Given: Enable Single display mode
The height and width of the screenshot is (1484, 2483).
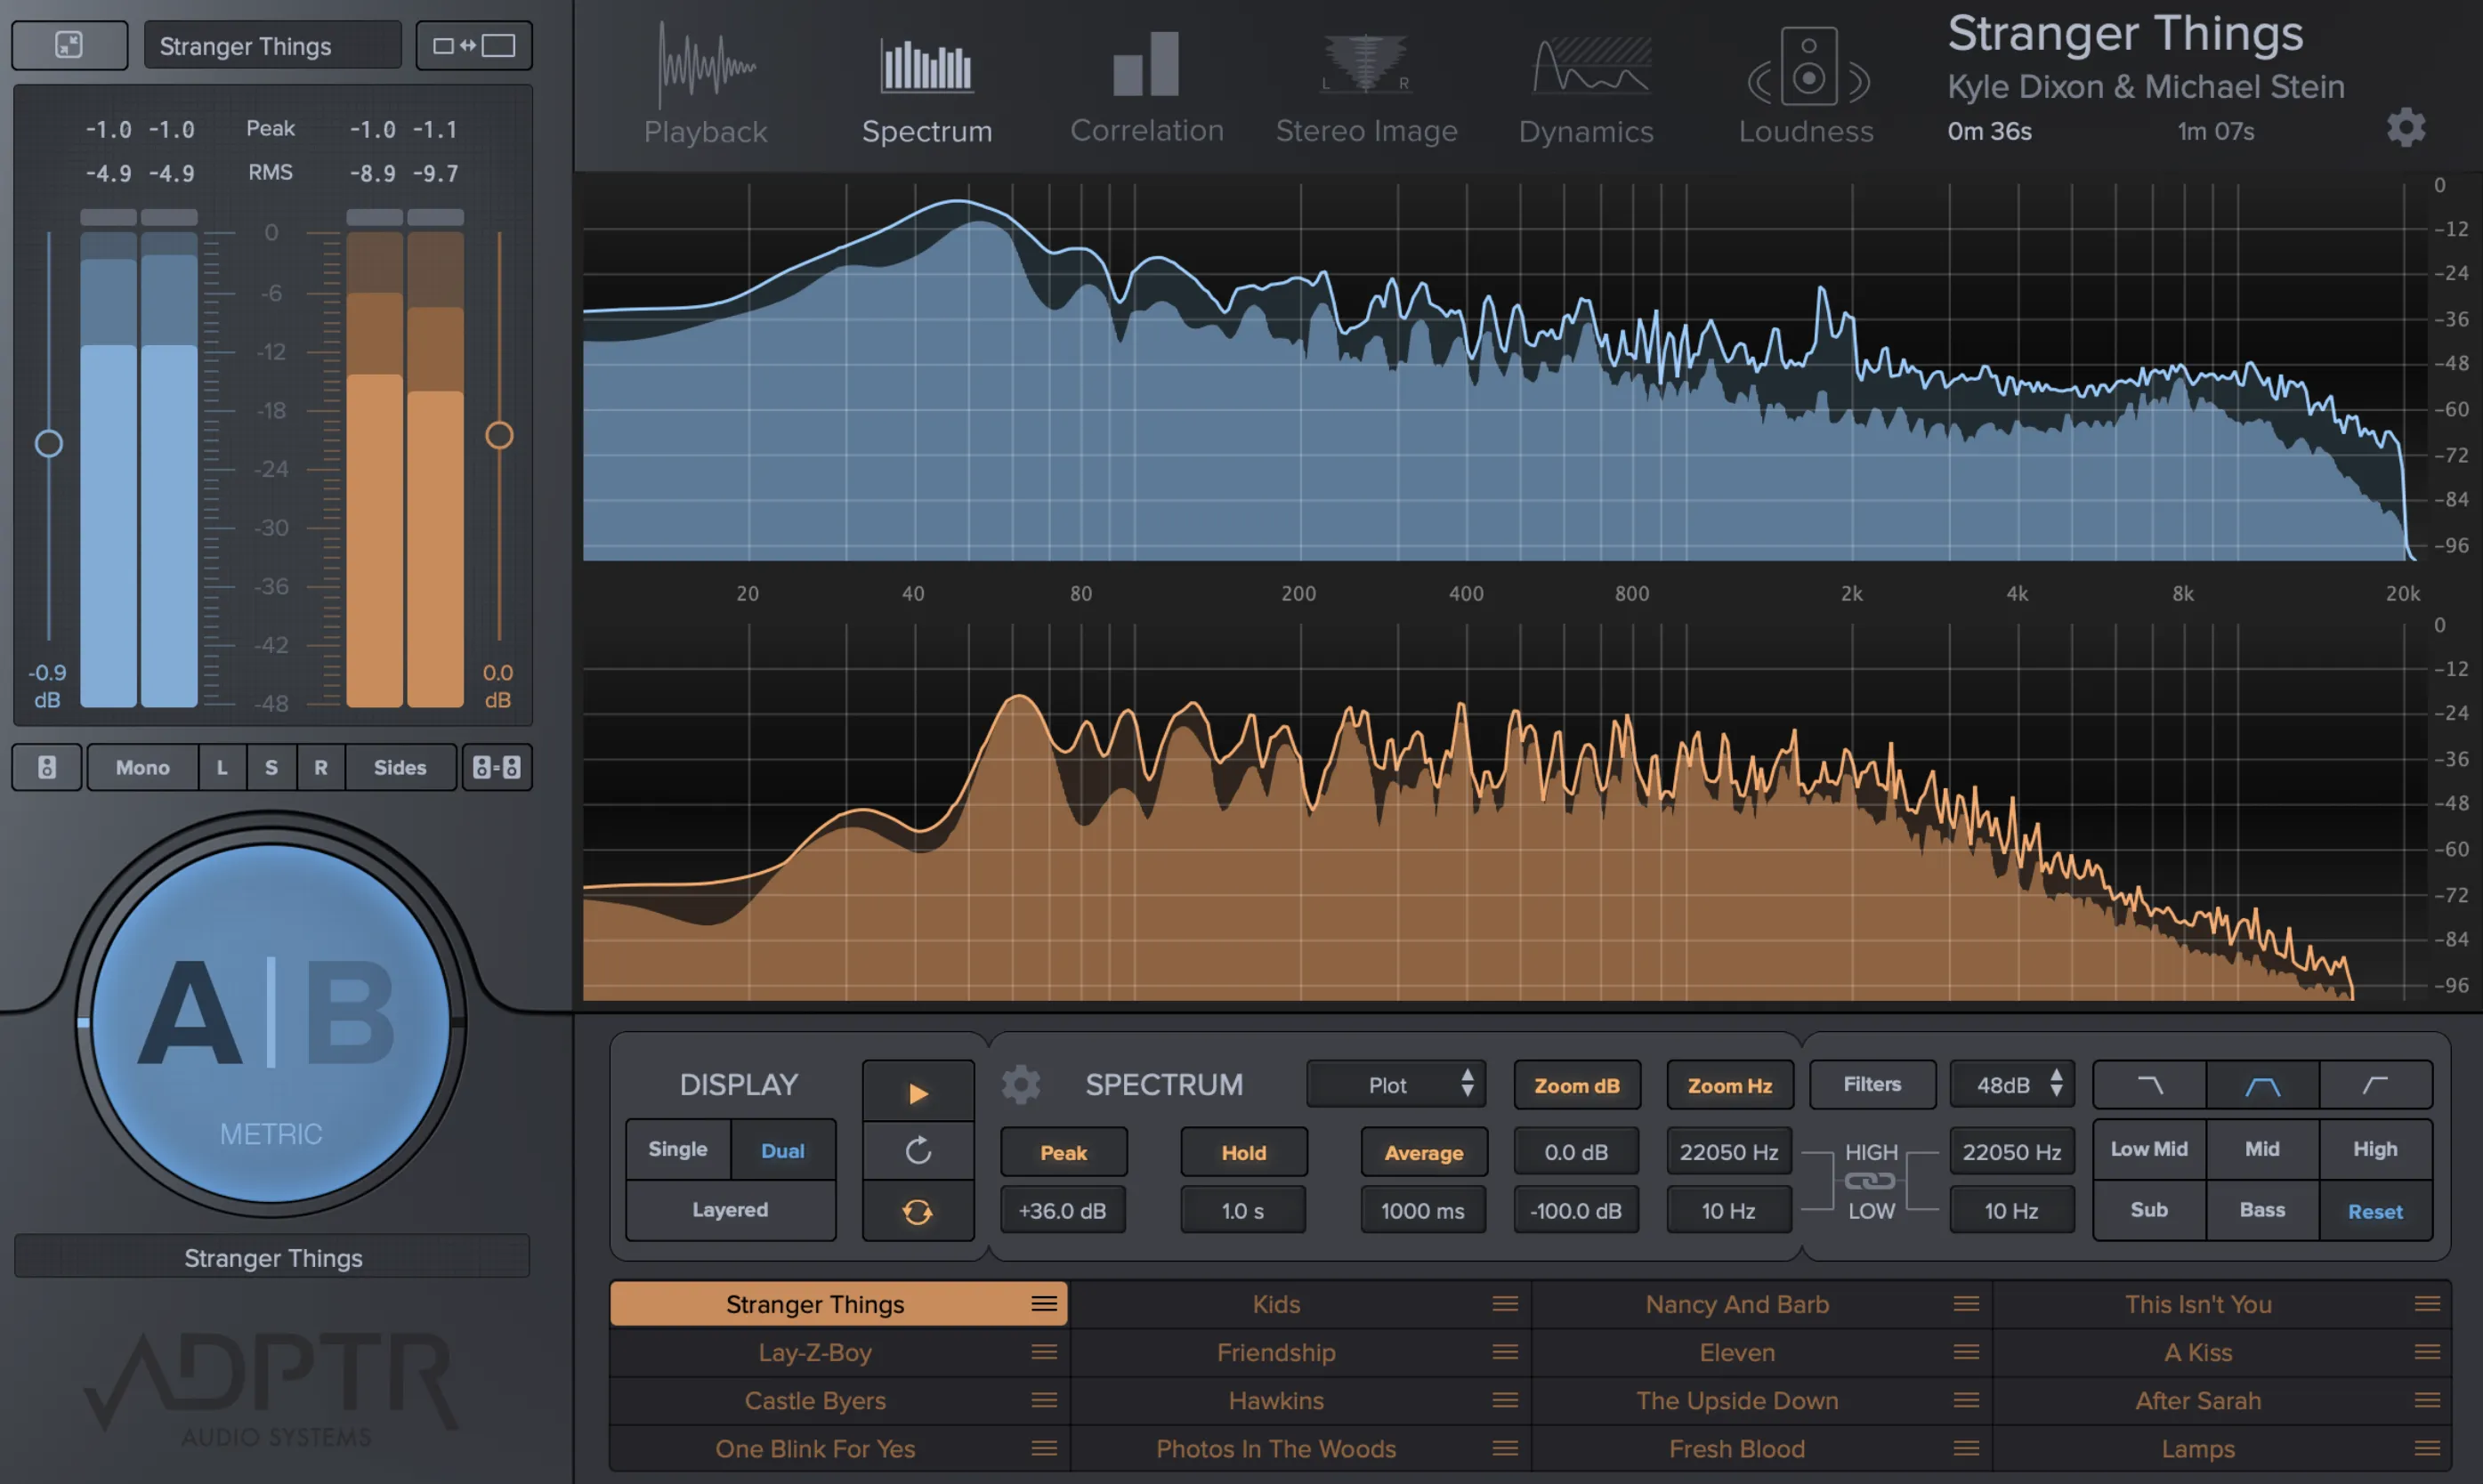Looking at the screenshot, I should pyautogui.click(x=678, y=1150).
